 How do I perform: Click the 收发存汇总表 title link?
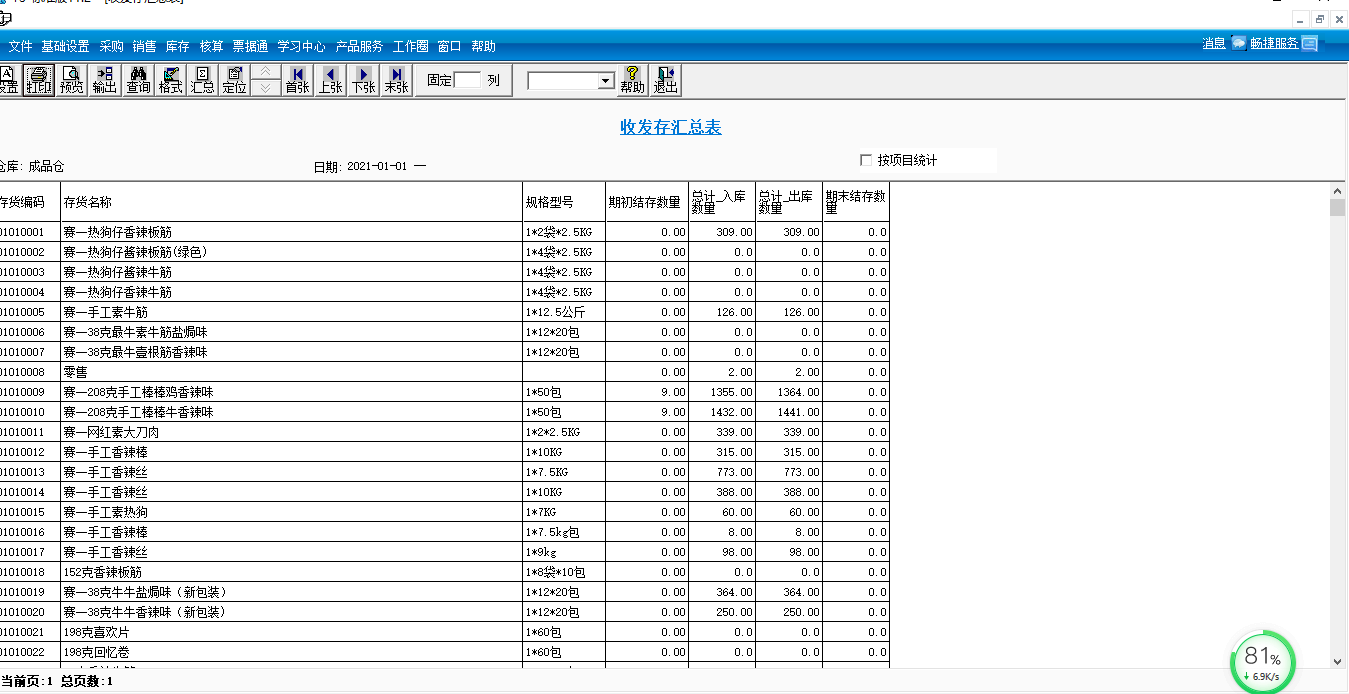[x=671, y=127]
